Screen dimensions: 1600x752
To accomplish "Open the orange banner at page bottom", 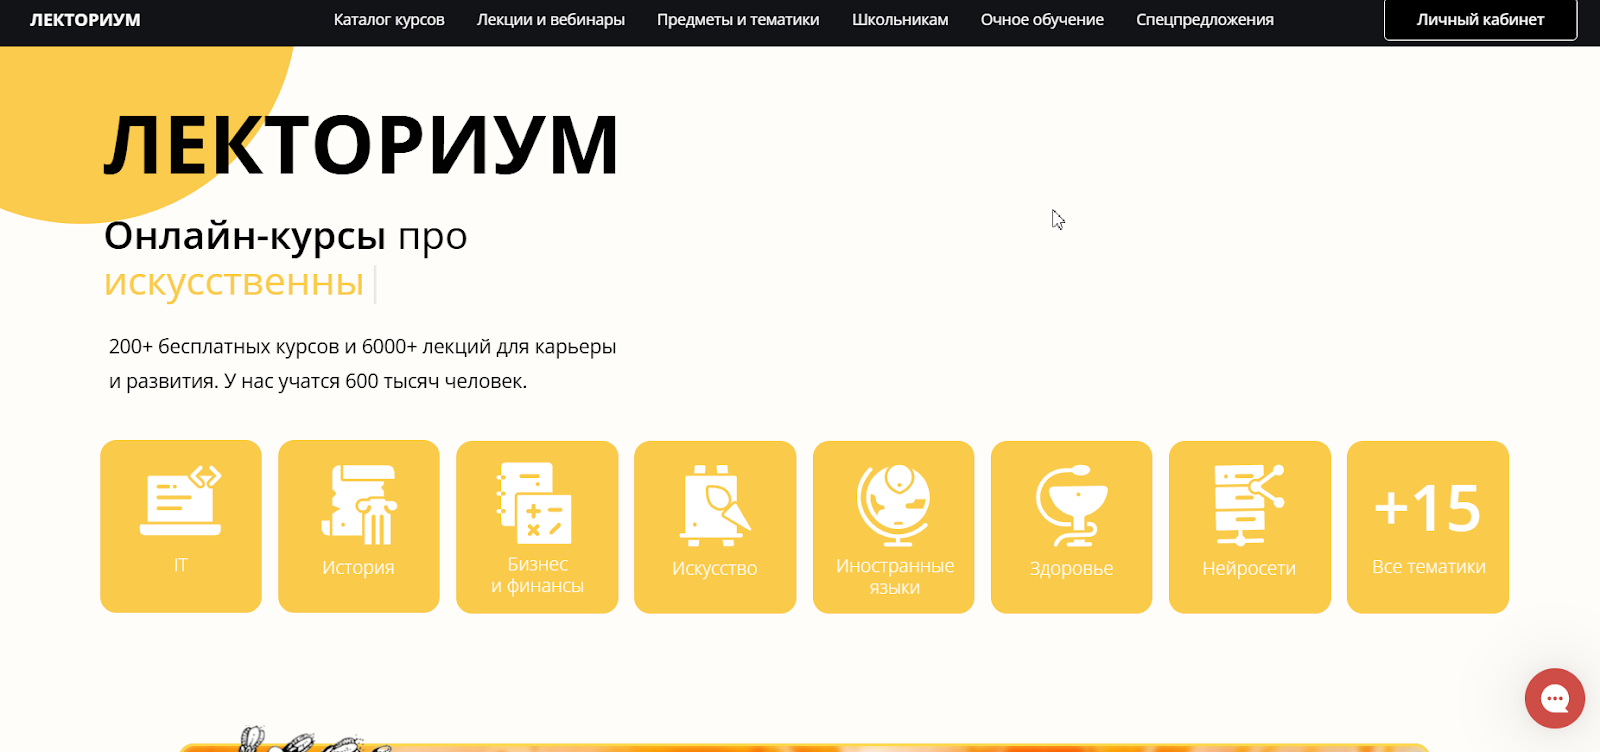I will click(x=805, y=747).
